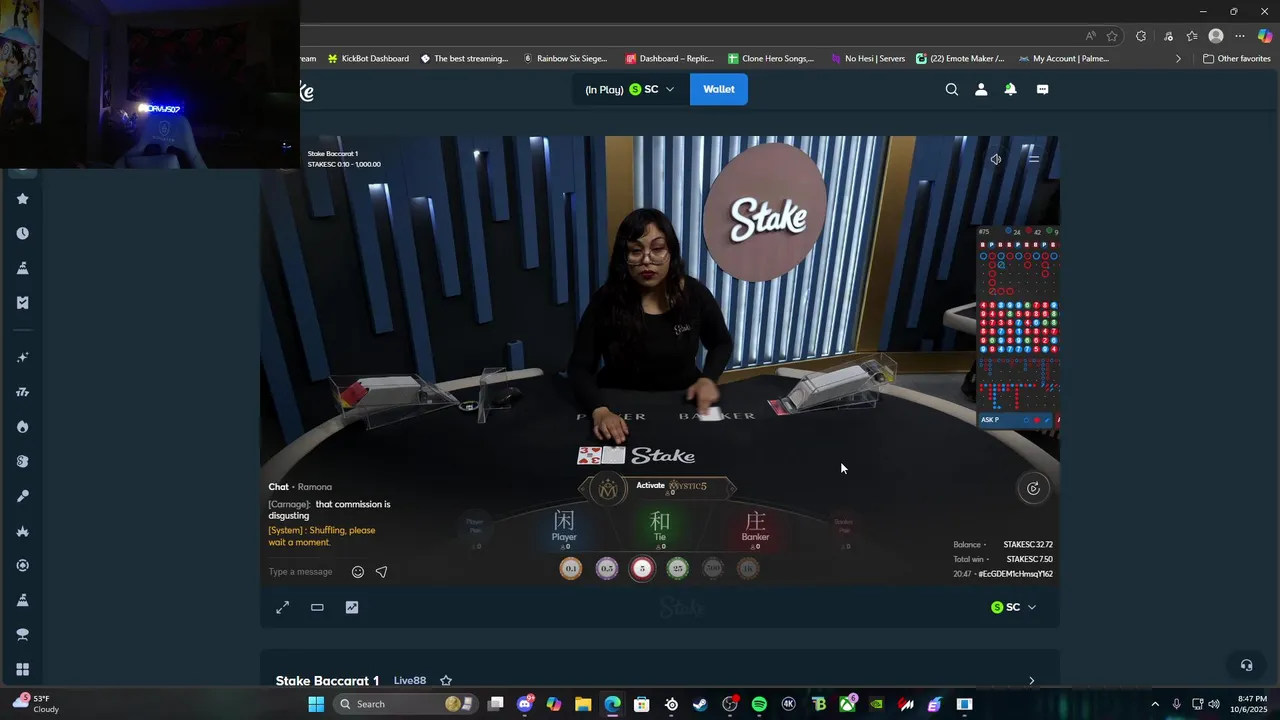Open Favourites star in Stake sidebar

(22, 199)
